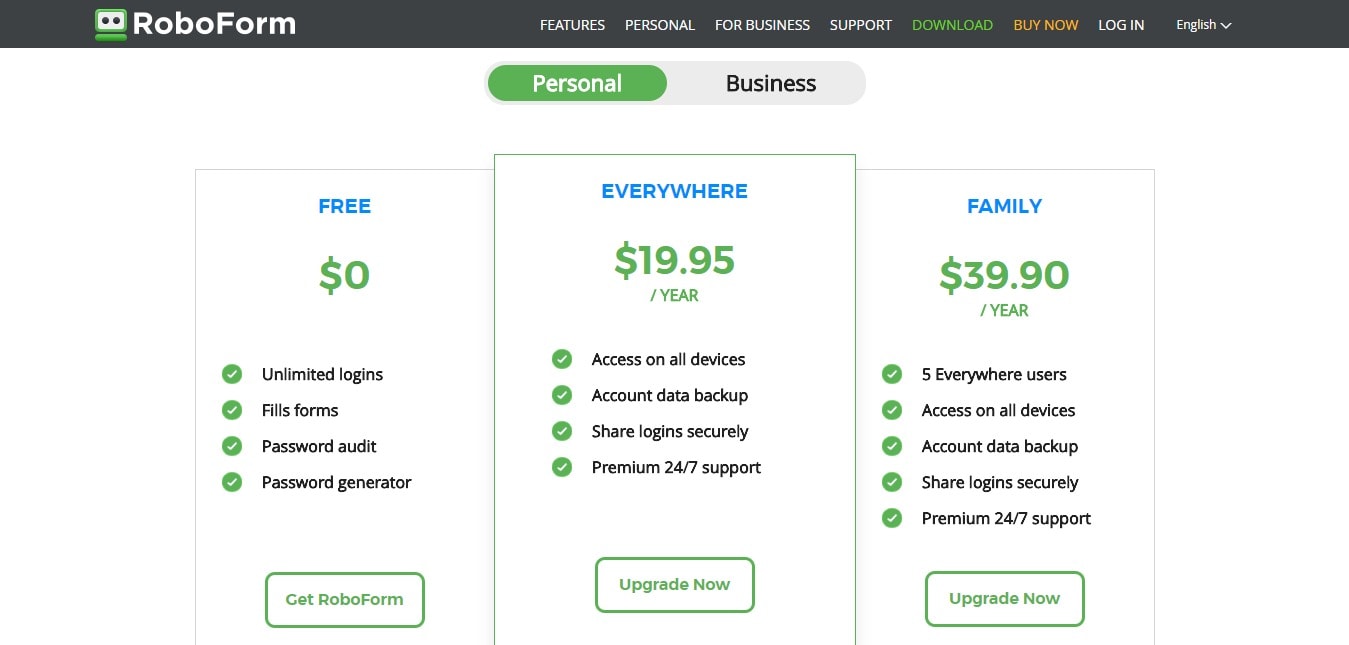This screenshot has height=645, width=1349.
Task: Click the FAMILY plan heading
Action: (1005, 206)
